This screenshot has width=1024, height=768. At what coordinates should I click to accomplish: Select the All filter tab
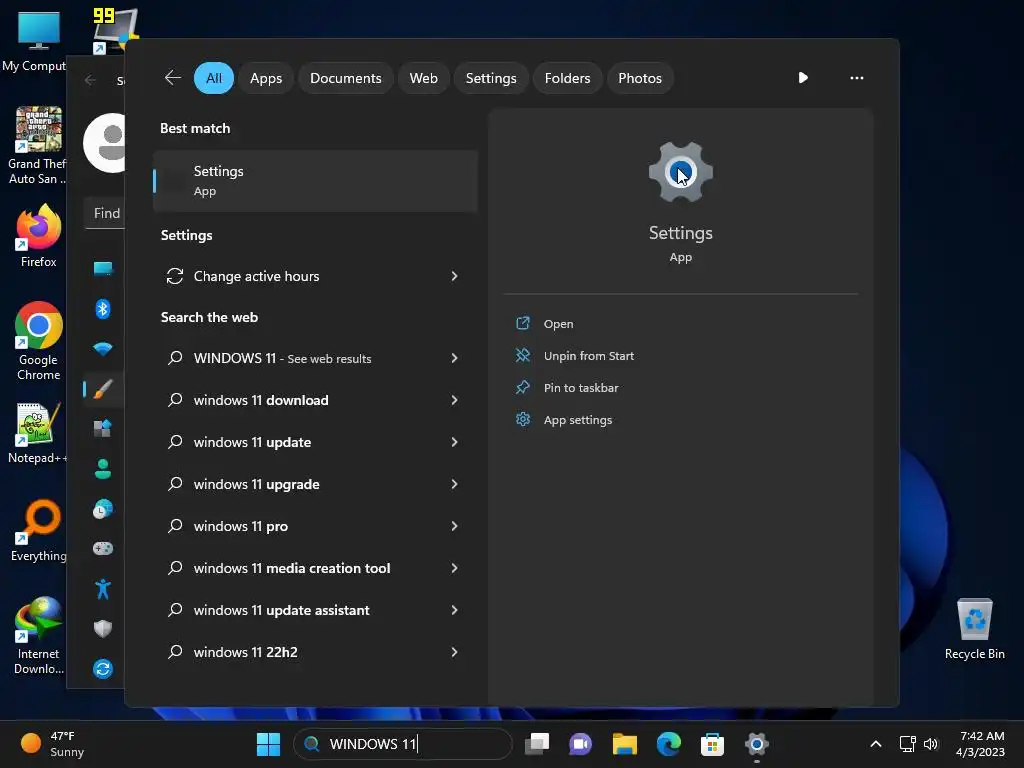214,78
